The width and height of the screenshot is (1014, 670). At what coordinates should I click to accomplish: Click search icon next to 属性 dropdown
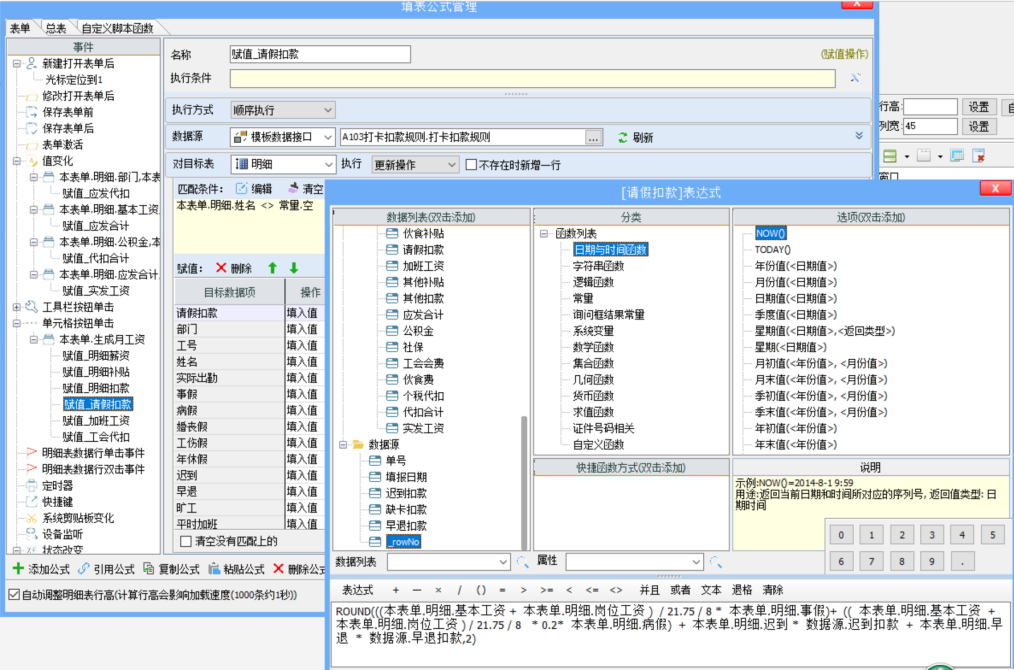(x=715, y=562)
